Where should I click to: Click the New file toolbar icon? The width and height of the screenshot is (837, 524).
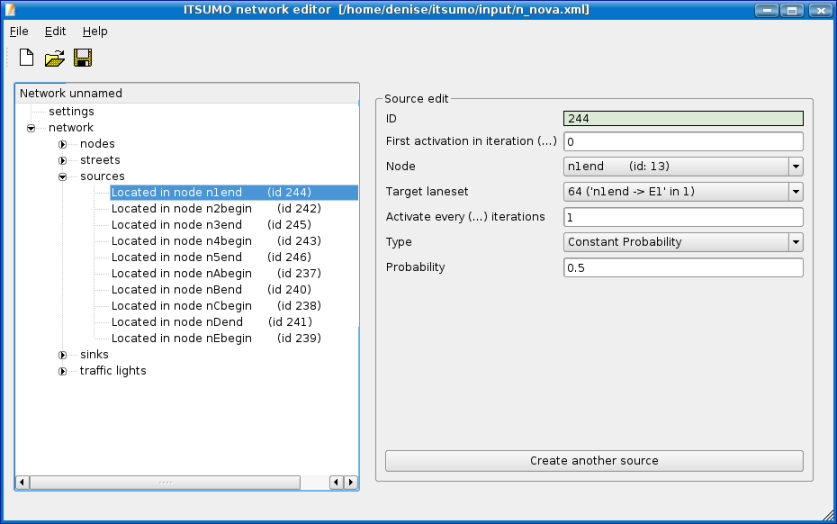pyautogui.click(x=27, y=58)
